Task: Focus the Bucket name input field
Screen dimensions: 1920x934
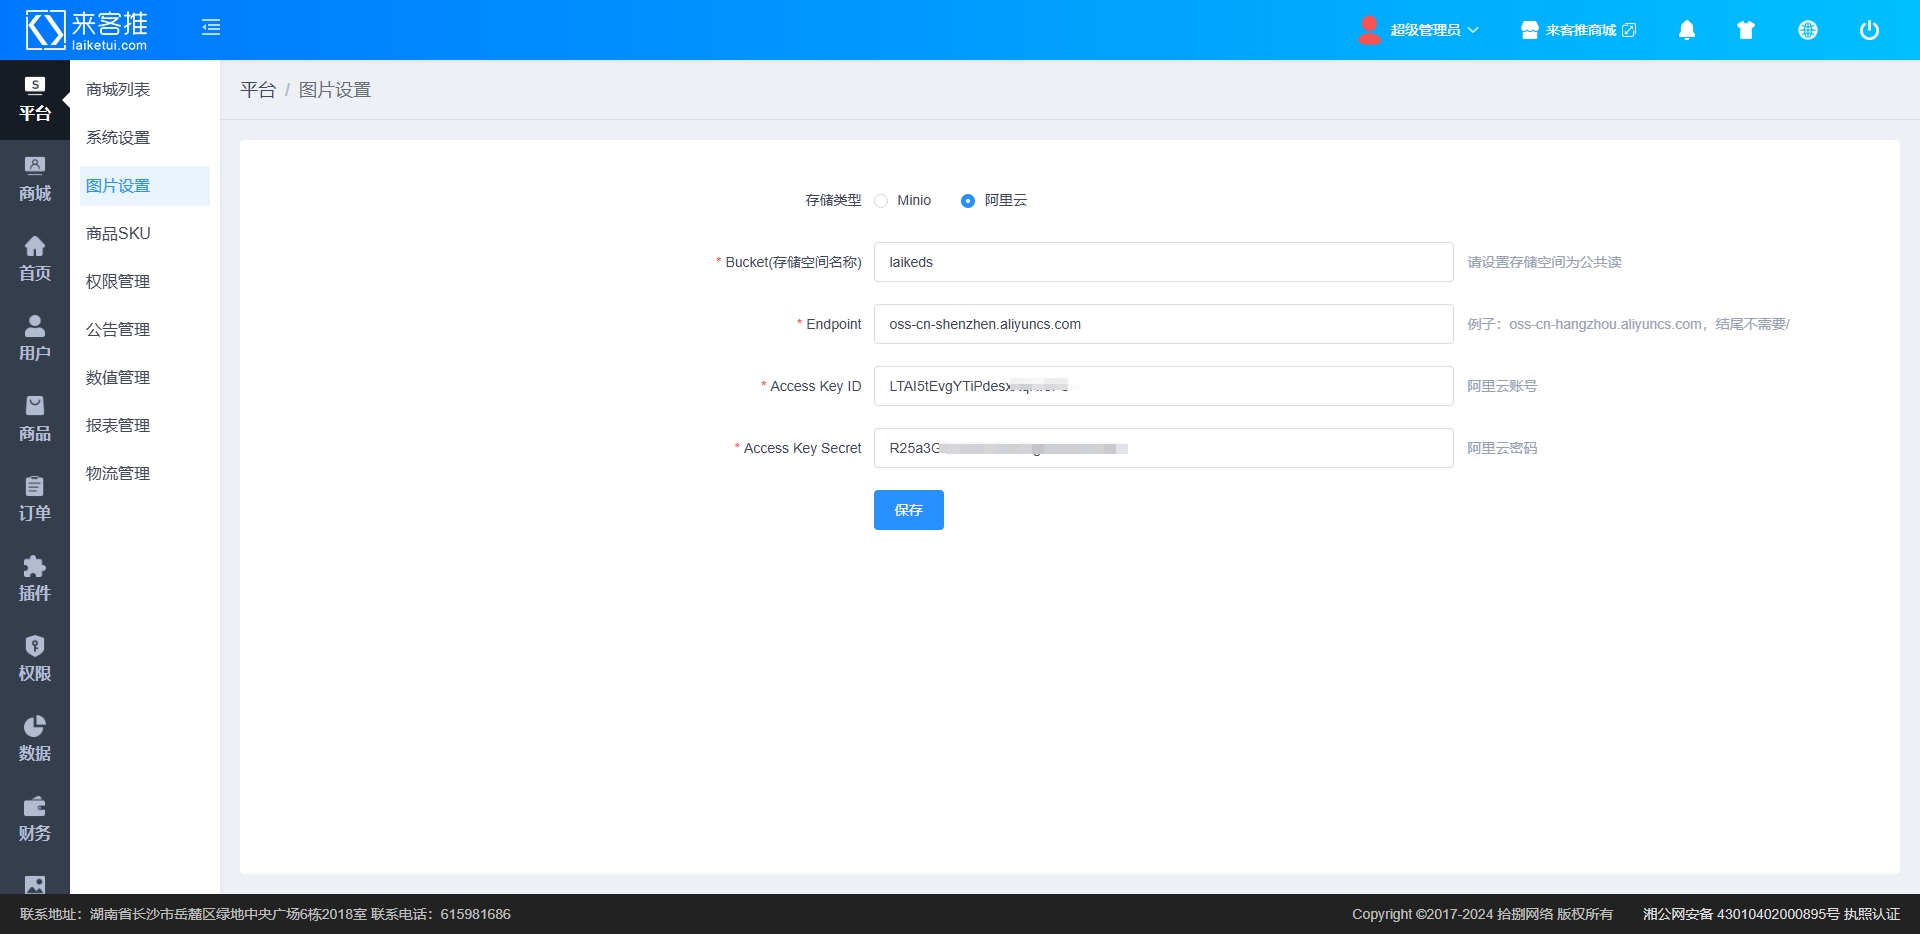Action: coord(1163,262)
